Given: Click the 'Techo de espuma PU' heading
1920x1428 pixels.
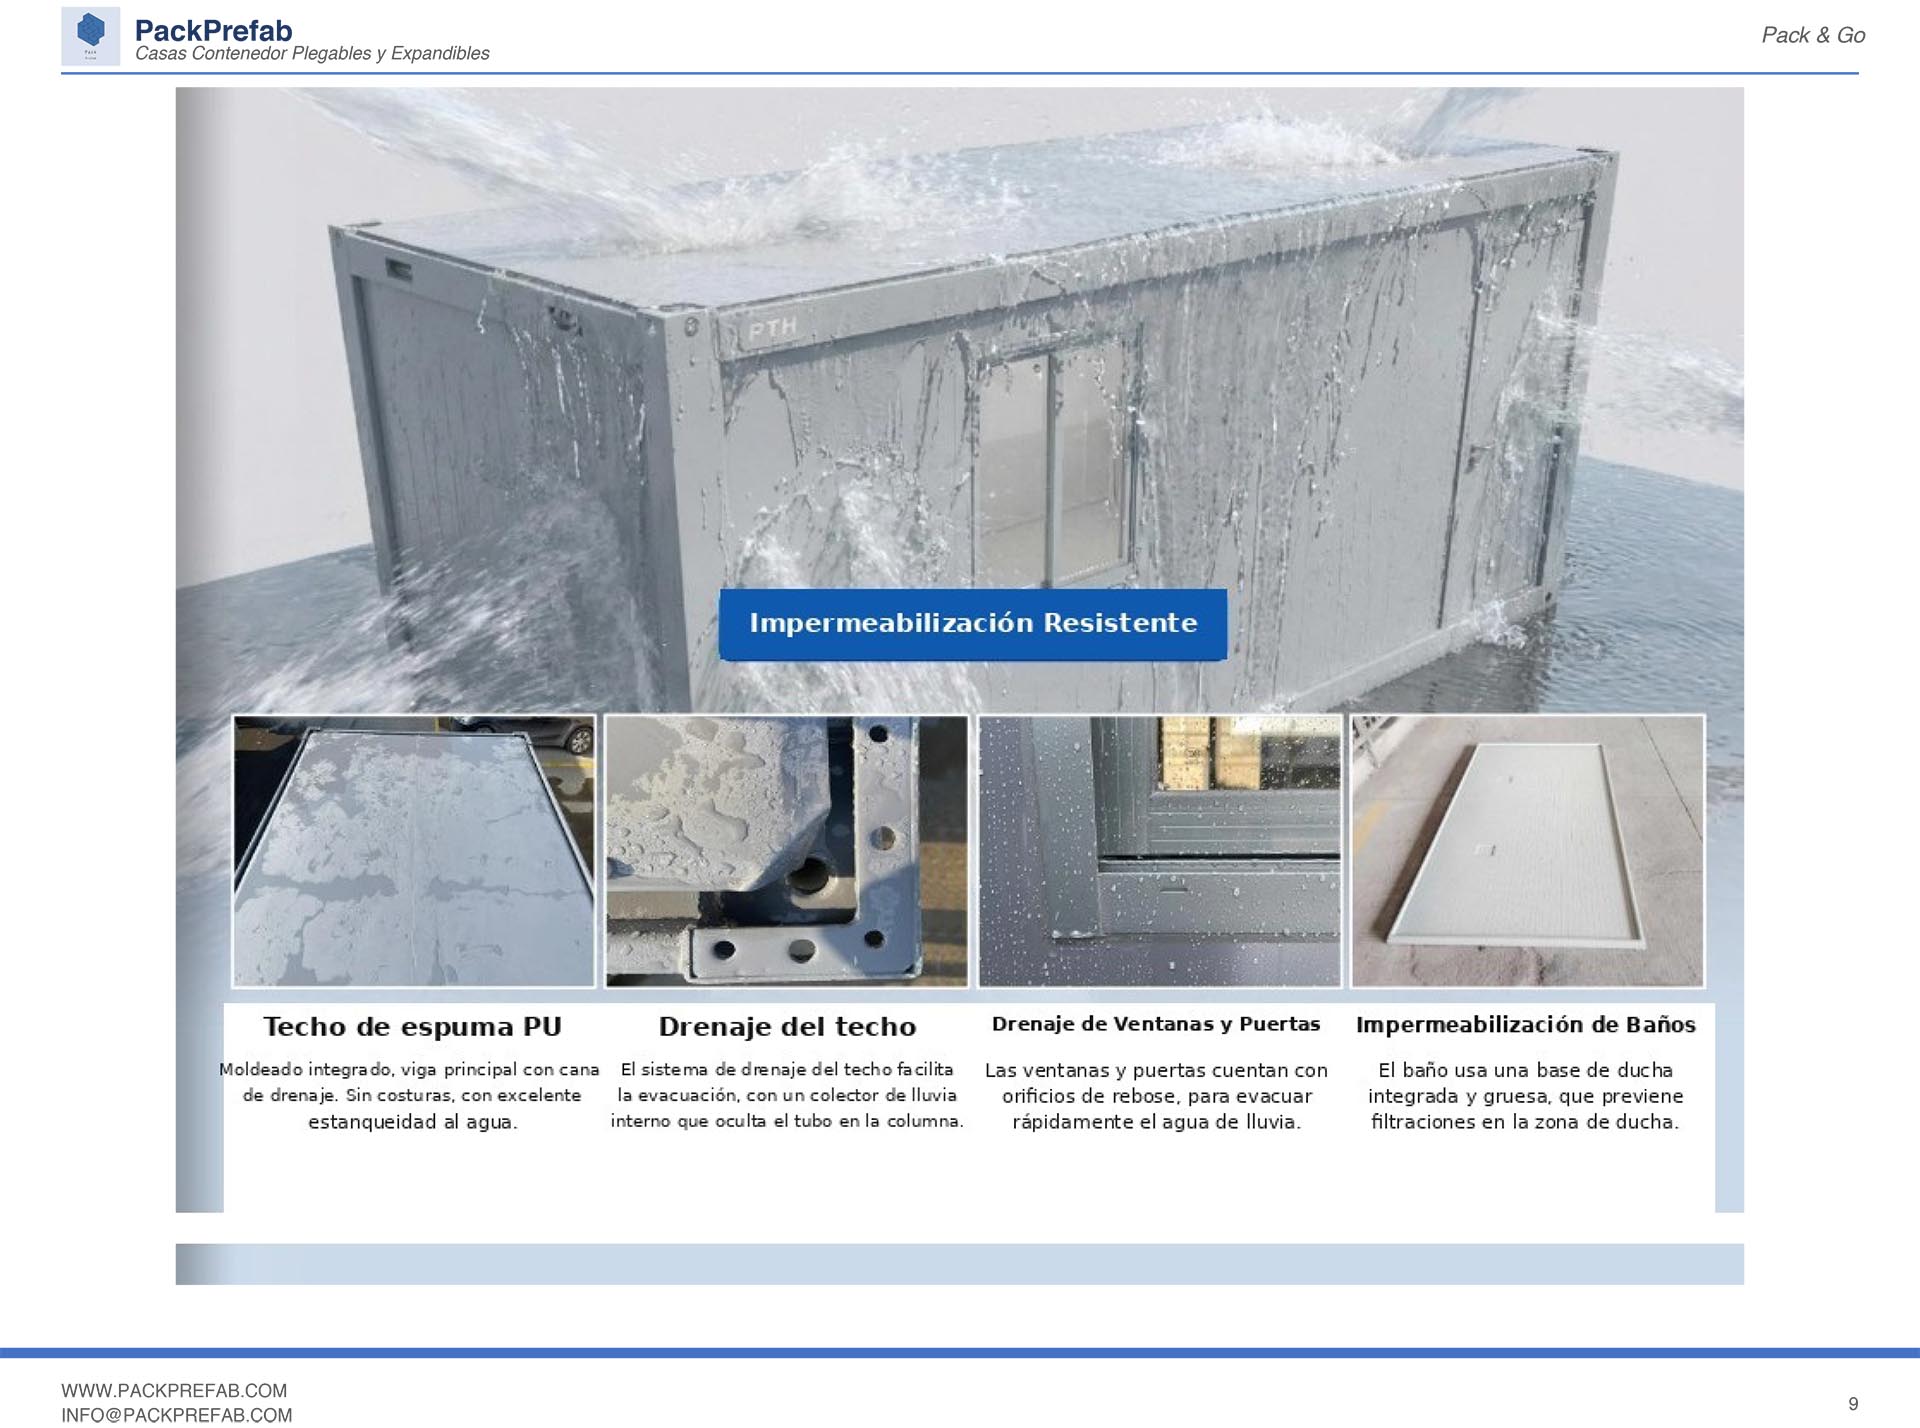Looking at the screenshot, I should (x=412, y=1027).
